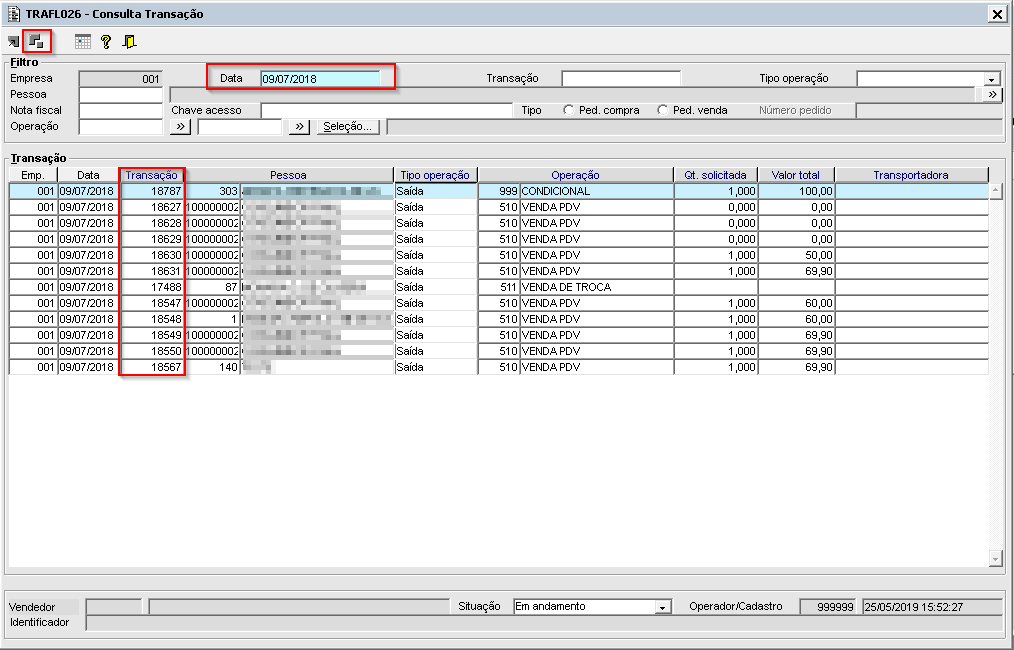This screenshot has width=1014, height=650.
Task: Select transaction cell 18631
Action: coord(152,271)
